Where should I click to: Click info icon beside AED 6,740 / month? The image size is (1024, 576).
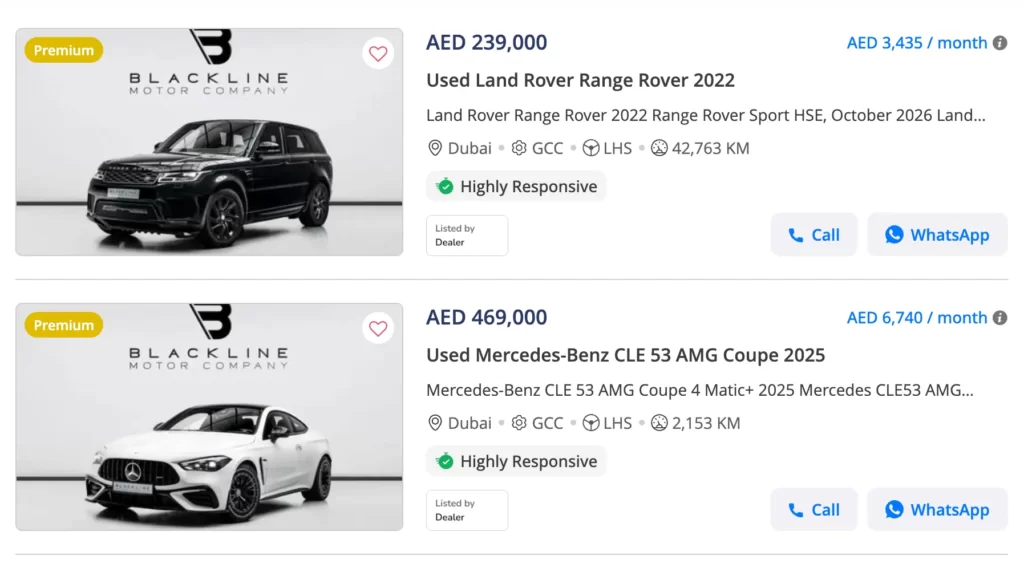pos(998,318)
